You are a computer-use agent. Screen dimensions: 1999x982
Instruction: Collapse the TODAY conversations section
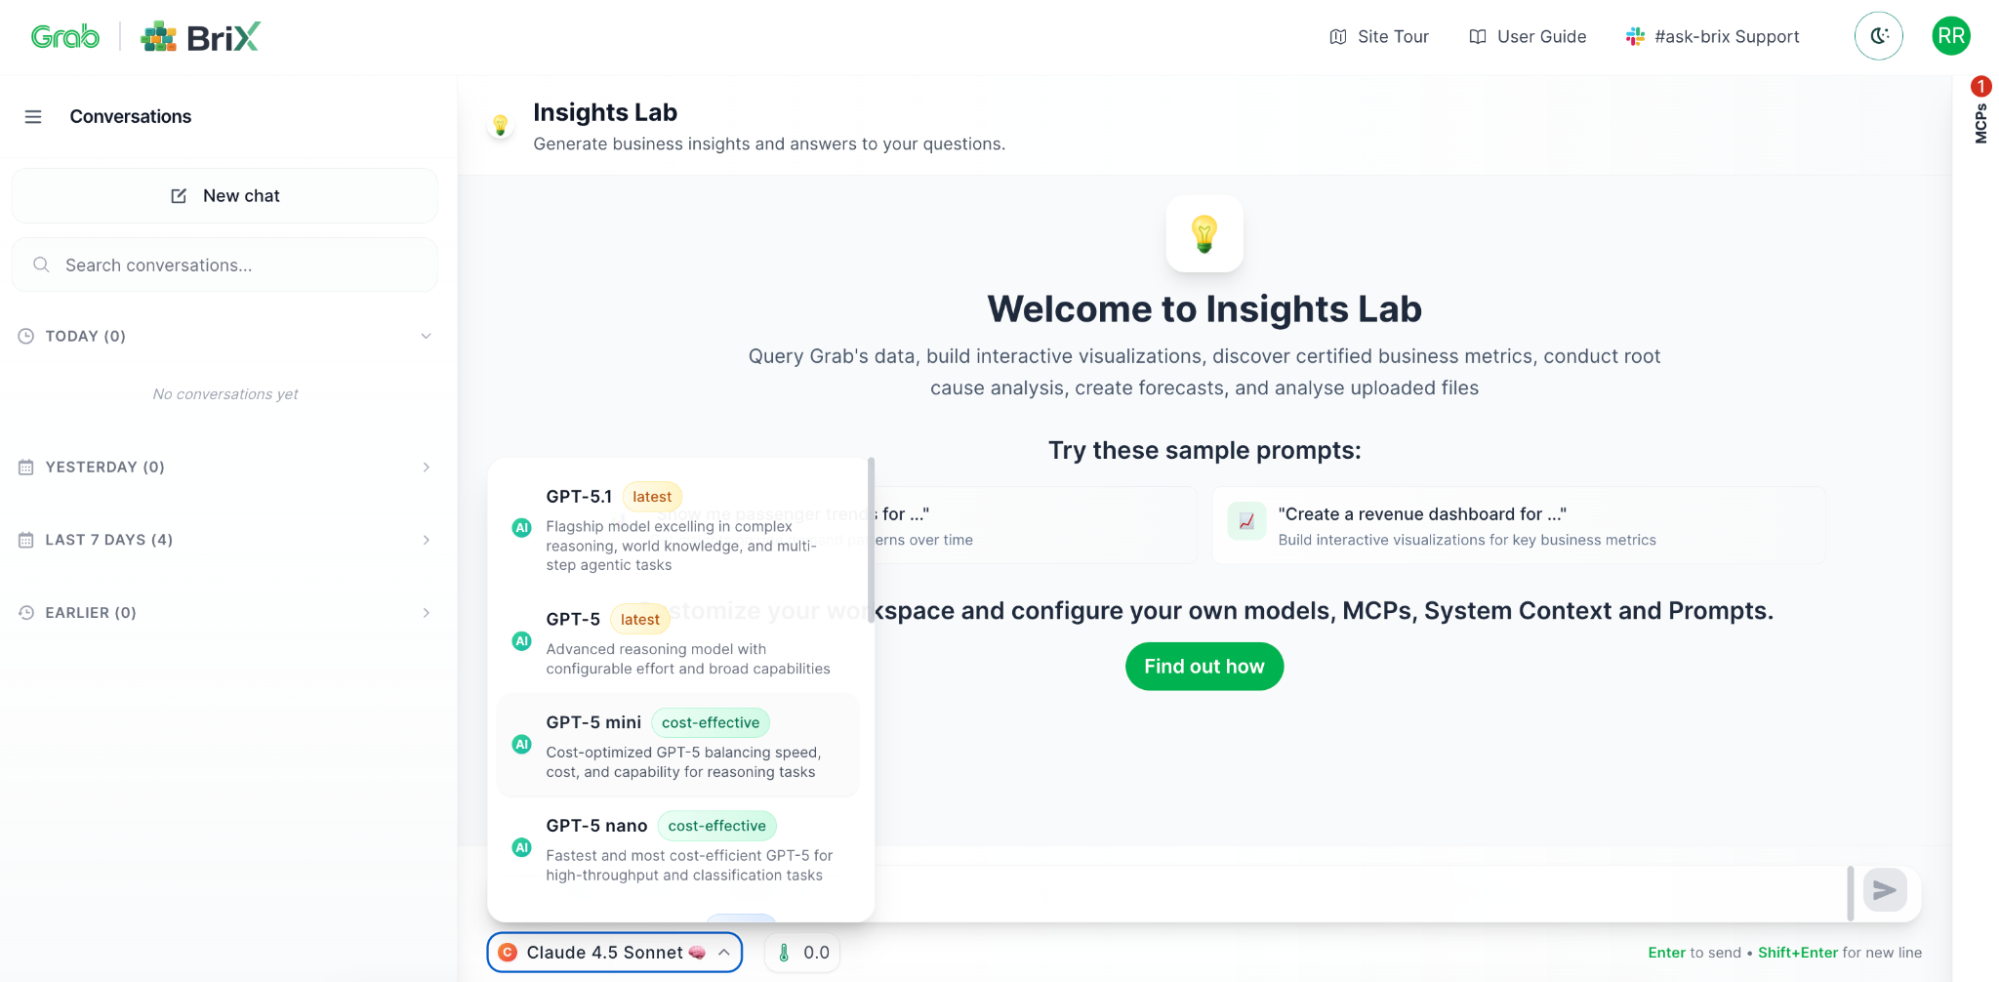[425, 336]
